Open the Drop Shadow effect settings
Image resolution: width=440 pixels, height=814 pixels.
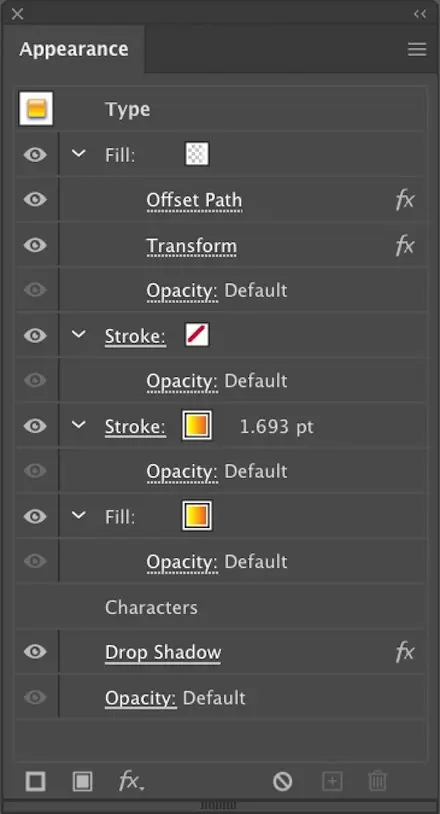click(163, 653)
